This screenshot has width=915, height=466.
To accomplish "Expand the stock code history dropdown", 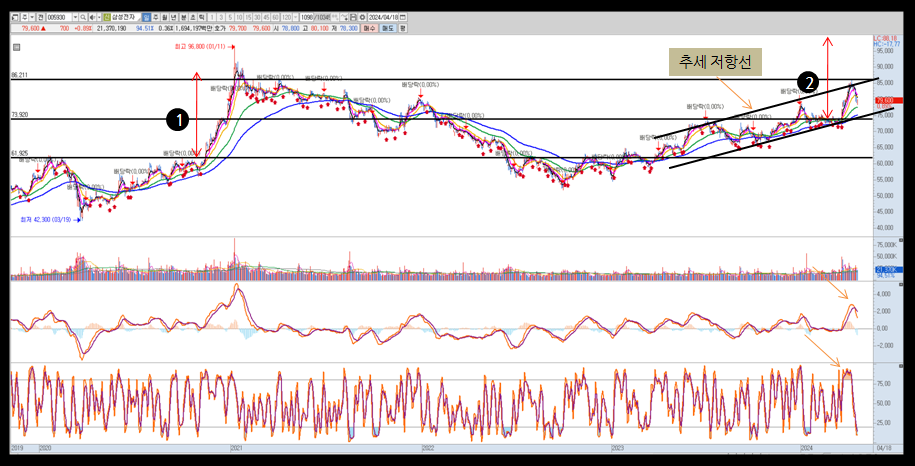I will (x=75, y=17).
